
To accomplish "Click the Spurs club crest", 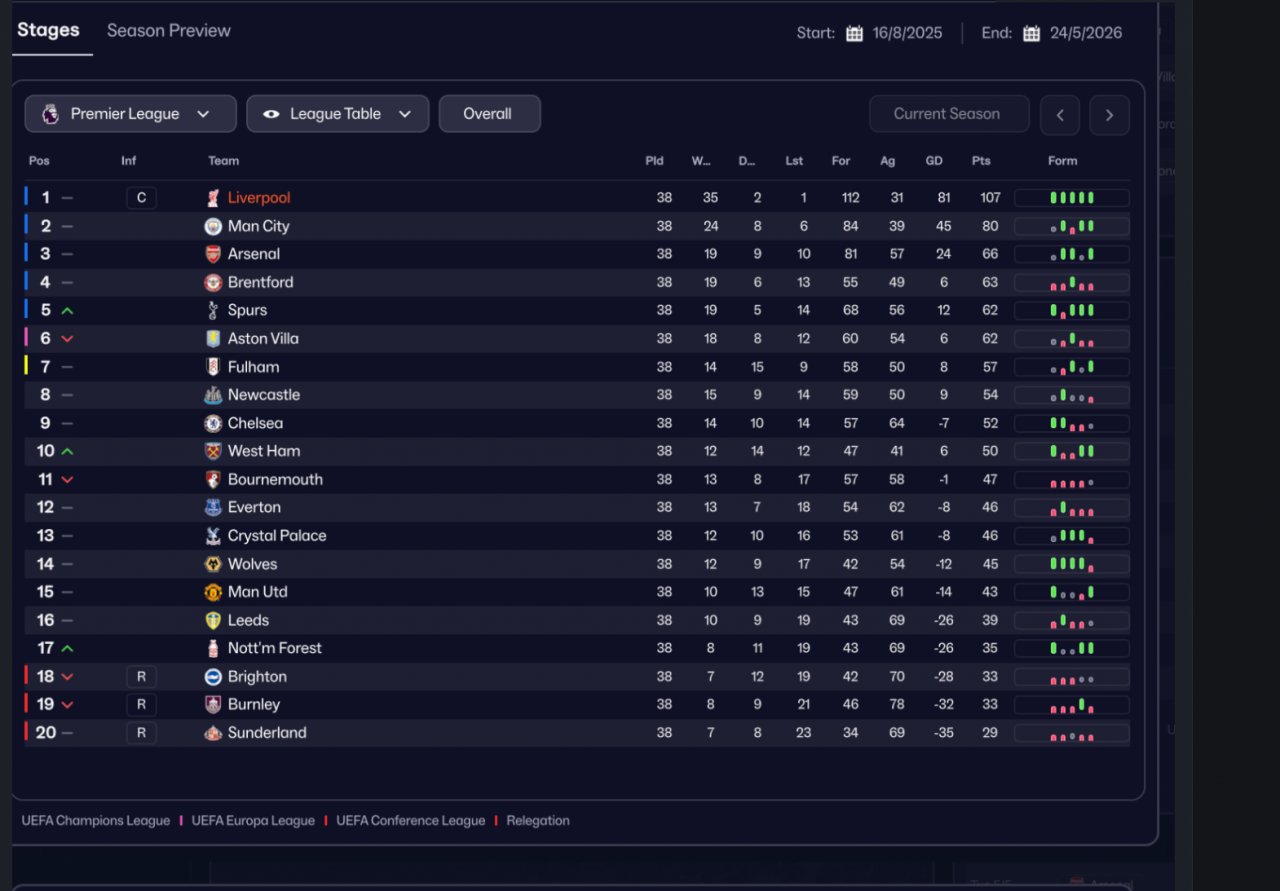I will coord(212,310).
